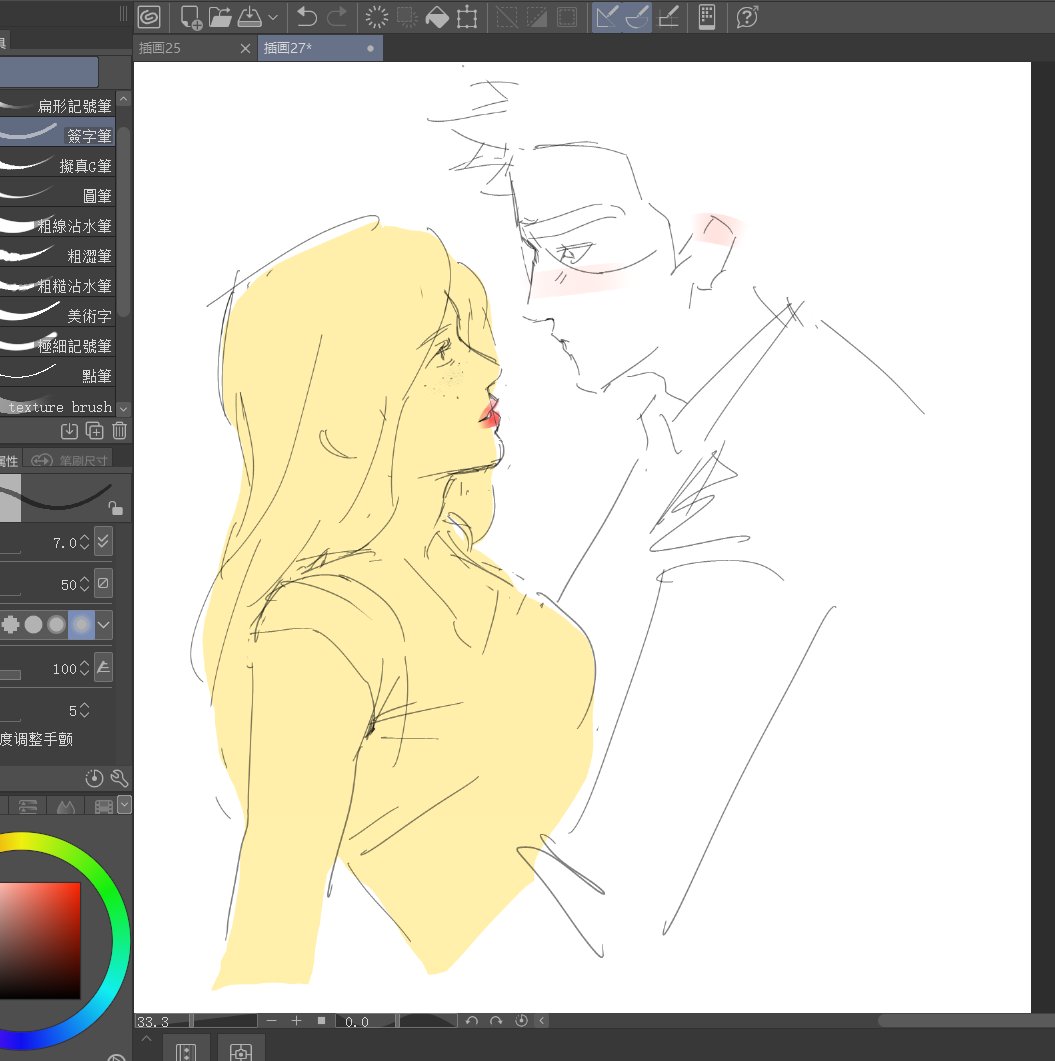The width and height of the screenshot is (1055, 1061).
Task: Undo the last stroke
Action: click(307, 17)
